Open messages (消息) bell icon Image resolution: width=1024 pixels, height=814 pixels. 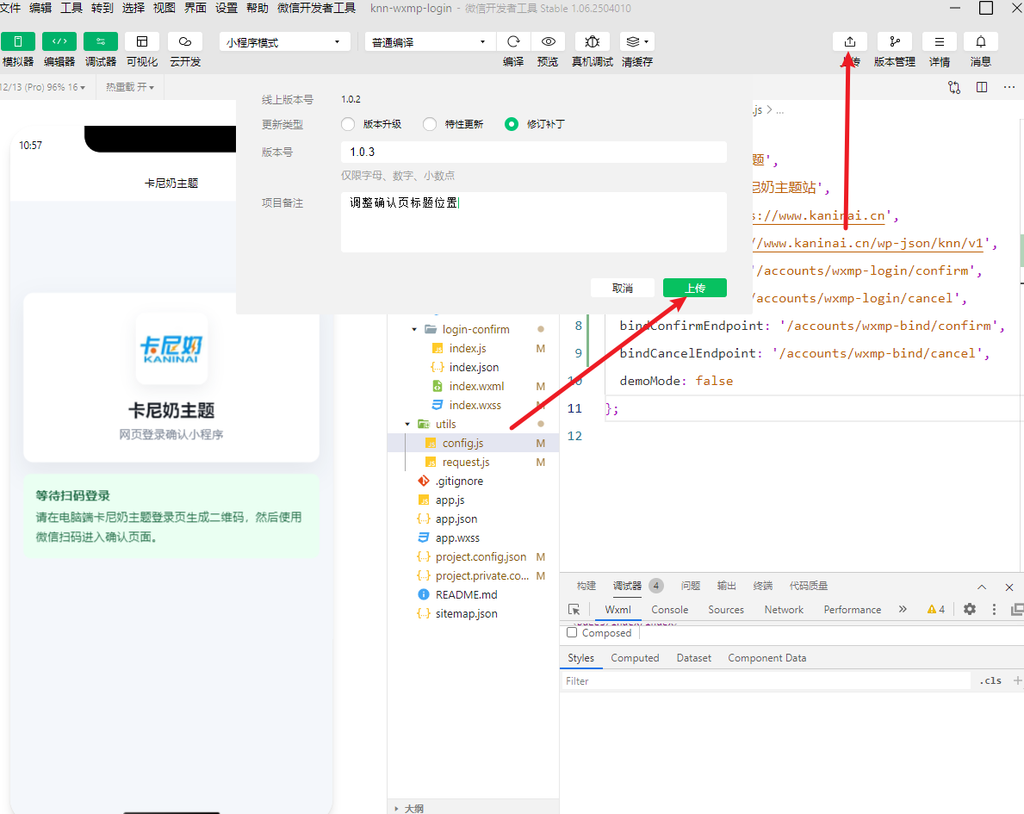pos(981,41)
